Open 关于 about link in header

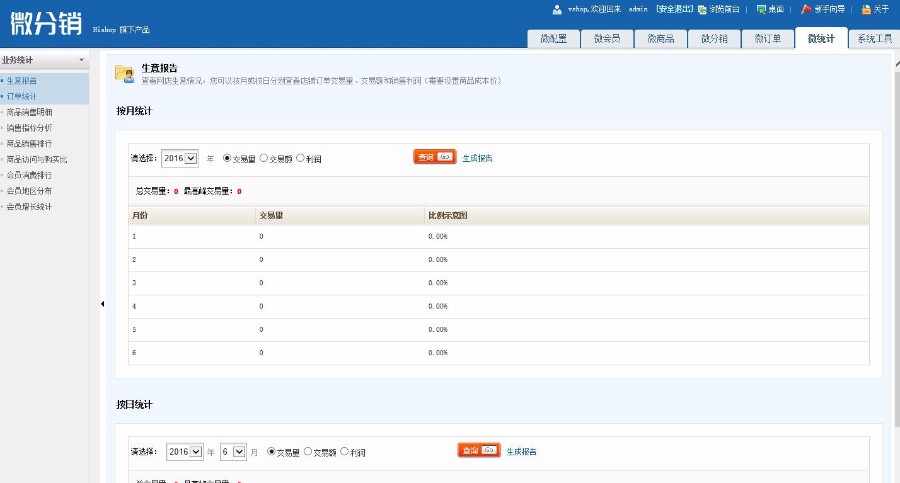click(x=875, y=9)
